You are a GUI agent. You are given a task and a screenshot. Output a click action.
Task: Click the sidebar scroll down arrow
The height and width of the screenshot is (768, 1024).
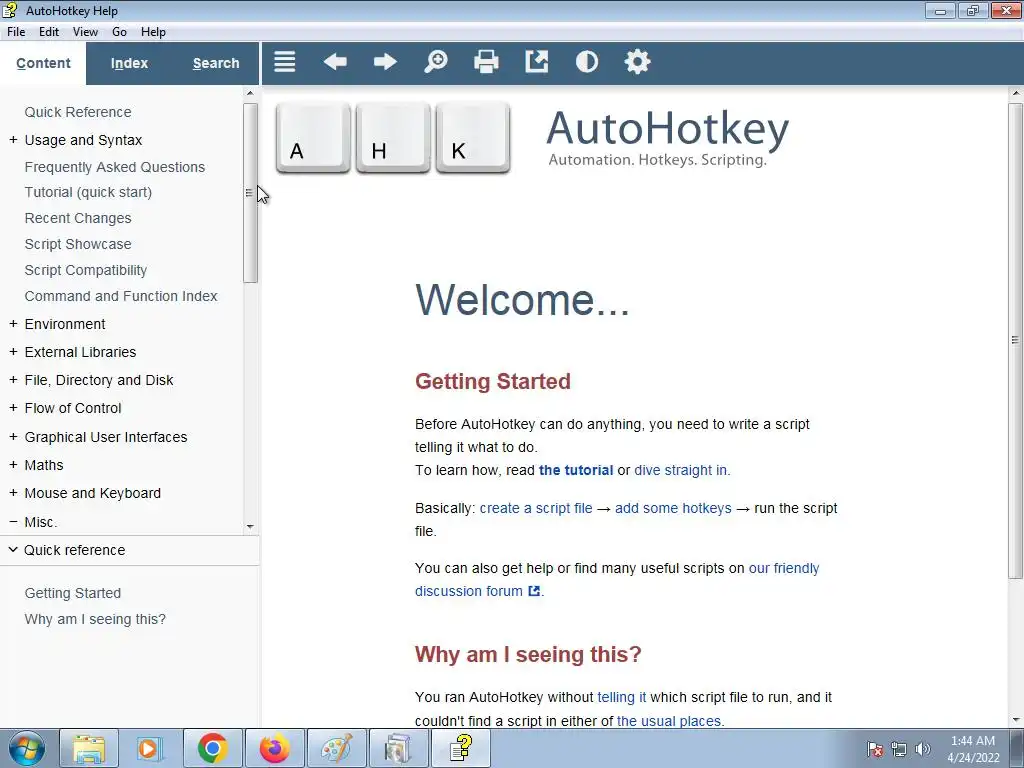pos(249,526)
